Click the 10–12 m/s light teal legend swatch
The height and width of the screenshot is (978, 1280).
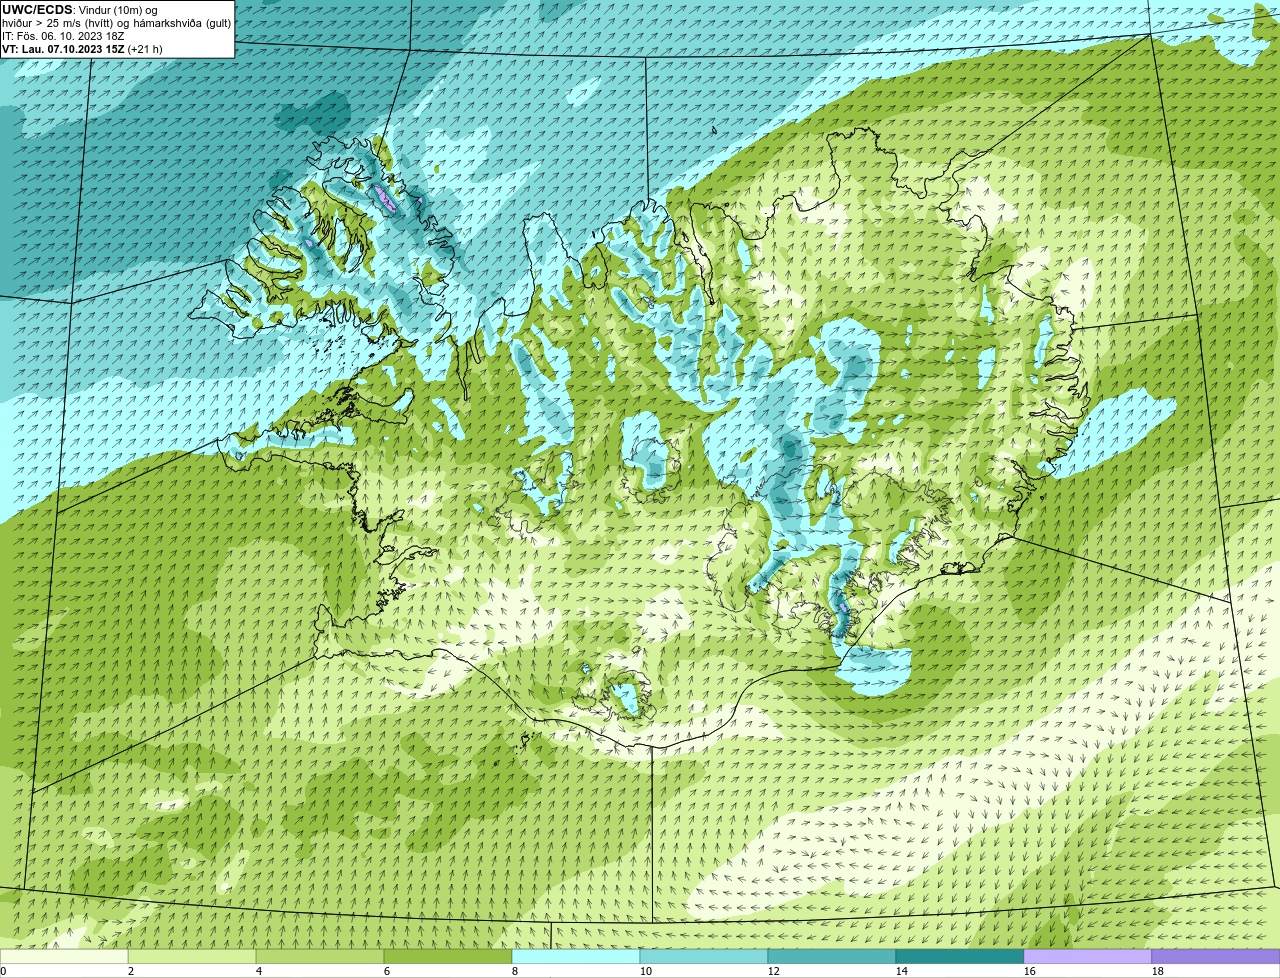point(704,957)
